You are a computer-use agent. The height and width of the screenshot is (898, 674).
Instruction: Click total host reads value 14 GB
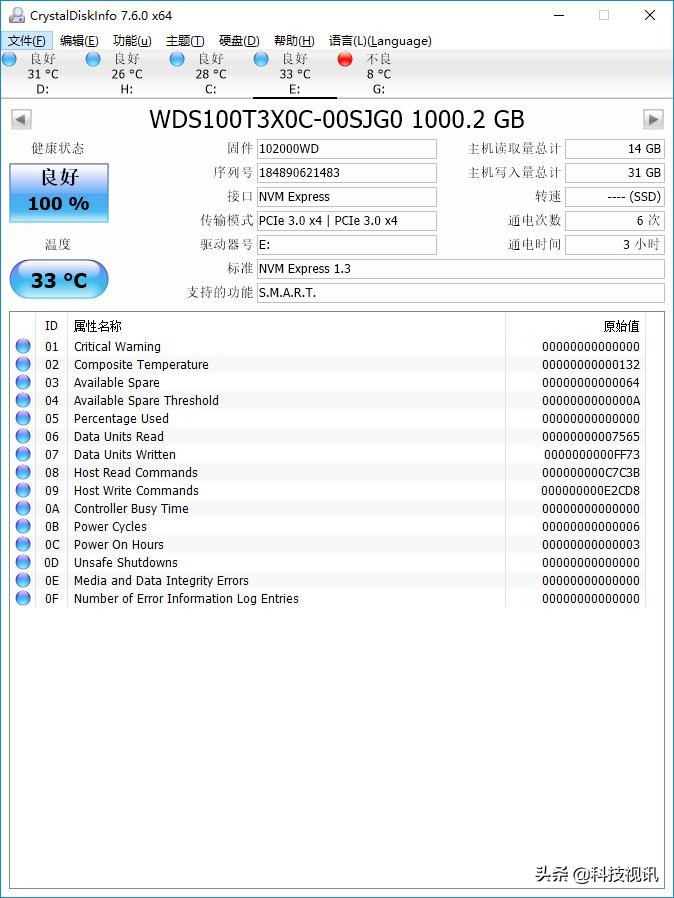point(614,149)
